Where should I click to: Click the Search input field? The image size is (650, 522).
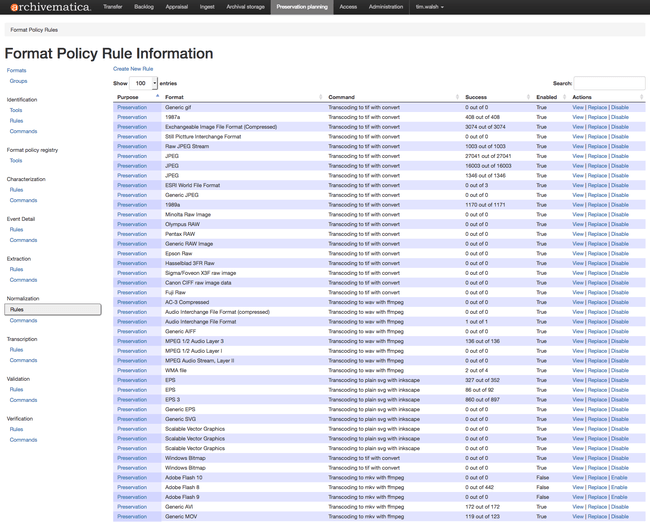(609, 84)
